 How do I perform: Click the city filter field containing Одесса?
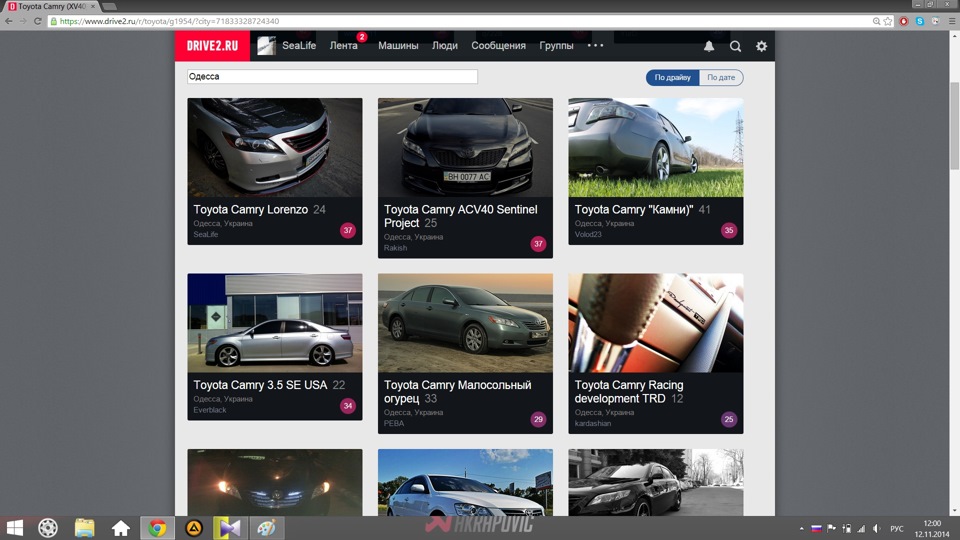[x=332, y=77]
